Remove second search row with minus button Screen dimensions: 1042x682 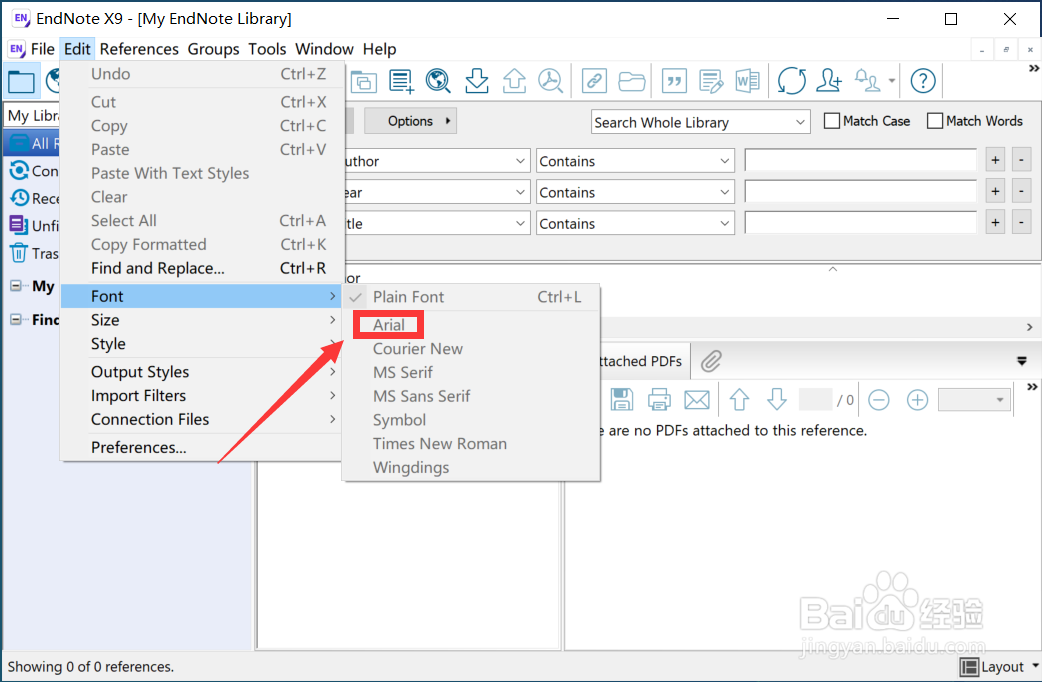1021,191
